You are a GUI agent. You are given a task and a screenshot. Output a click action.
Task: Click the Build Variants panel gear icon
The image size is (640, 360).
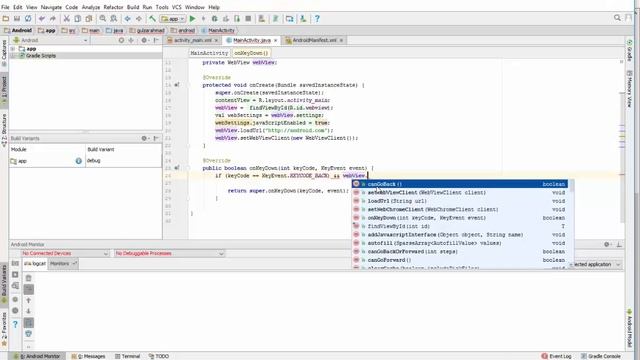coord(144,138)
